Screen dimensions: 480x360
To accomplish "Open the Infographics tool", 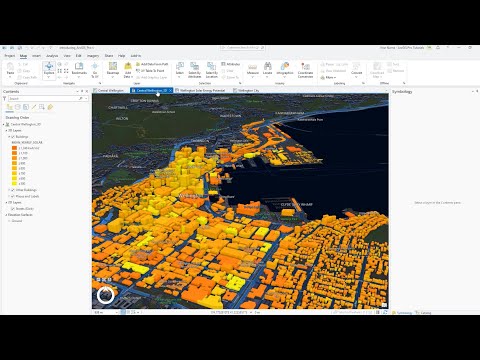I will pyautogui.click(x=285, y=69).
